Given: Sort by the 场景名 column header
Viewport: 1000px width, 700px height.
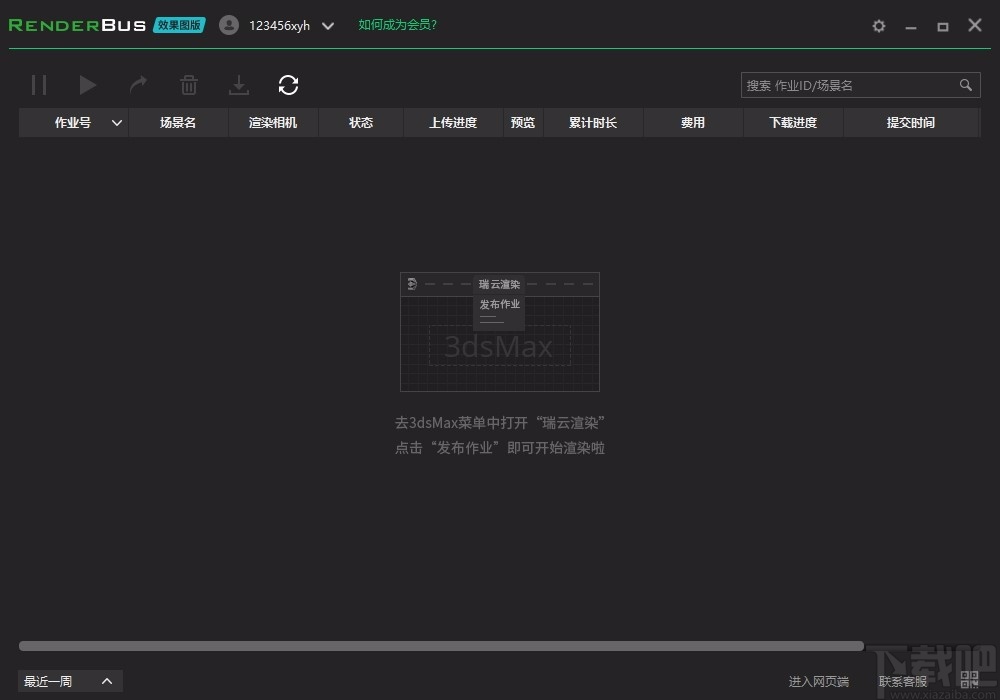Looking at the screenshot, I should [x=178, y=122].
